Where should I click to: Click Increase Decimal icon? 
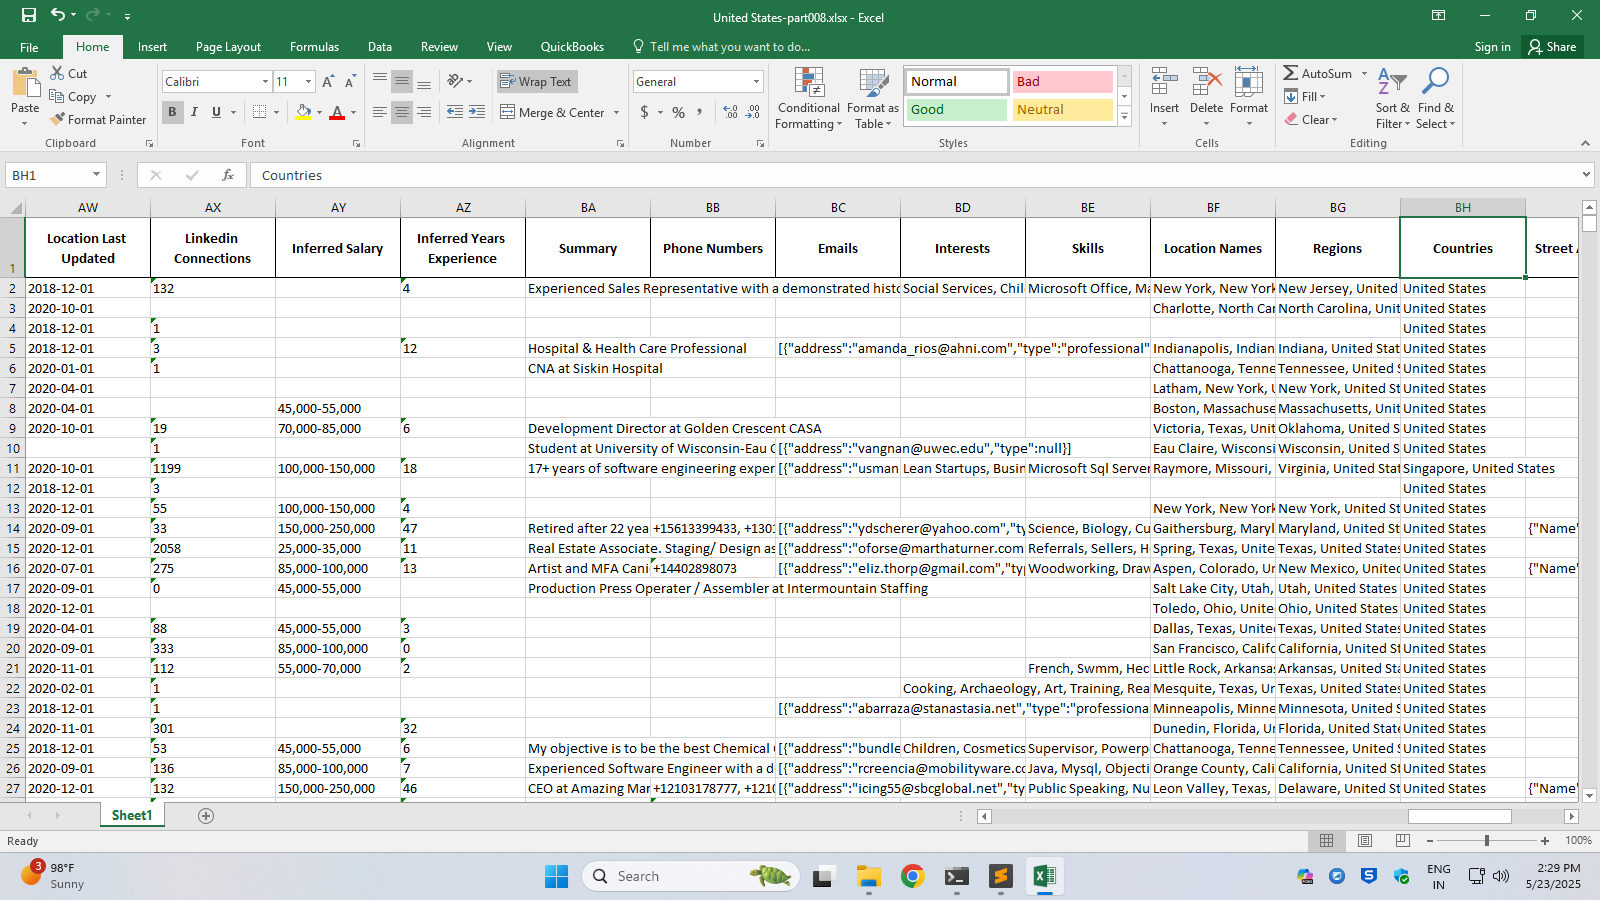tap(730, 112)
